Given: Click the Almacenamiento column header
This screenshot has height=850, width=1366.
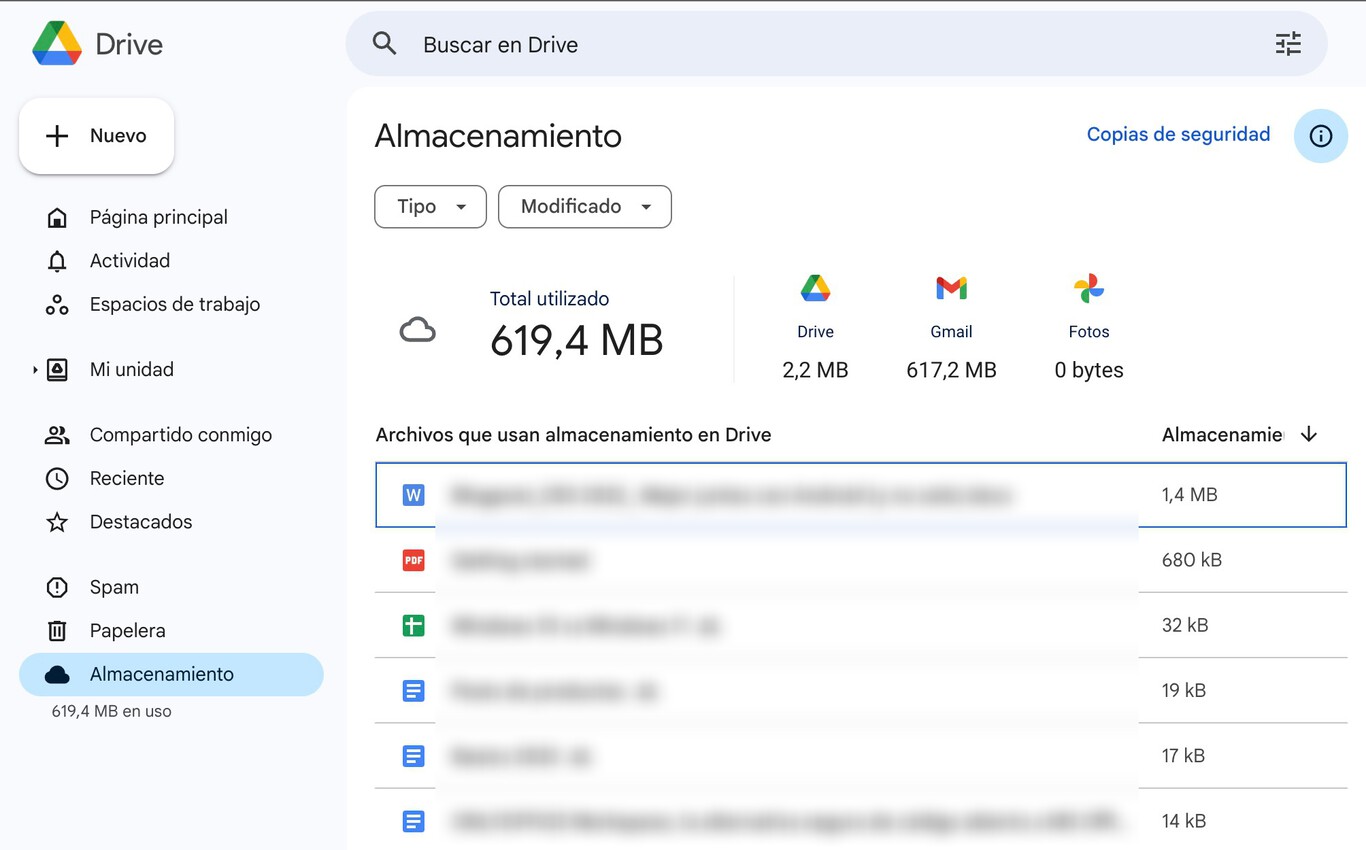Looking at the screenshot, I should [x=1221, y=435].
